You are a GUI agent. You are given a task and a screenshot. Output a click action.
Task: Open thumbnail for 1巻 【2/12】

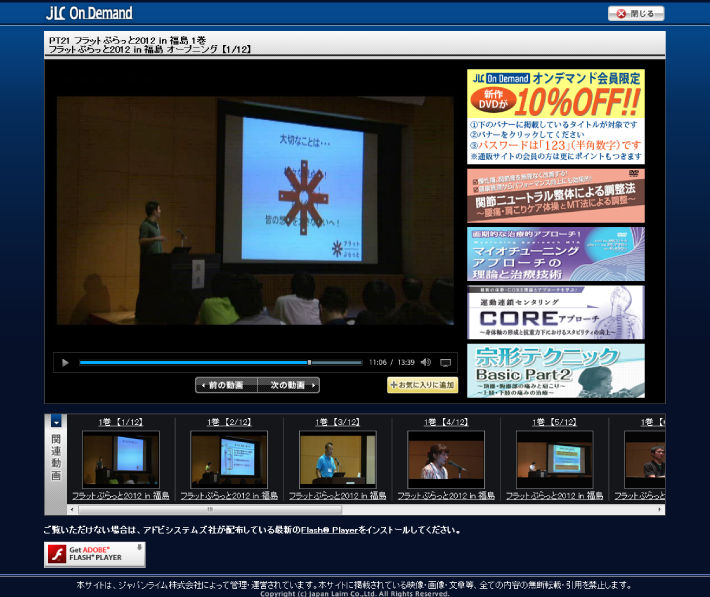[x=229, y=459]
